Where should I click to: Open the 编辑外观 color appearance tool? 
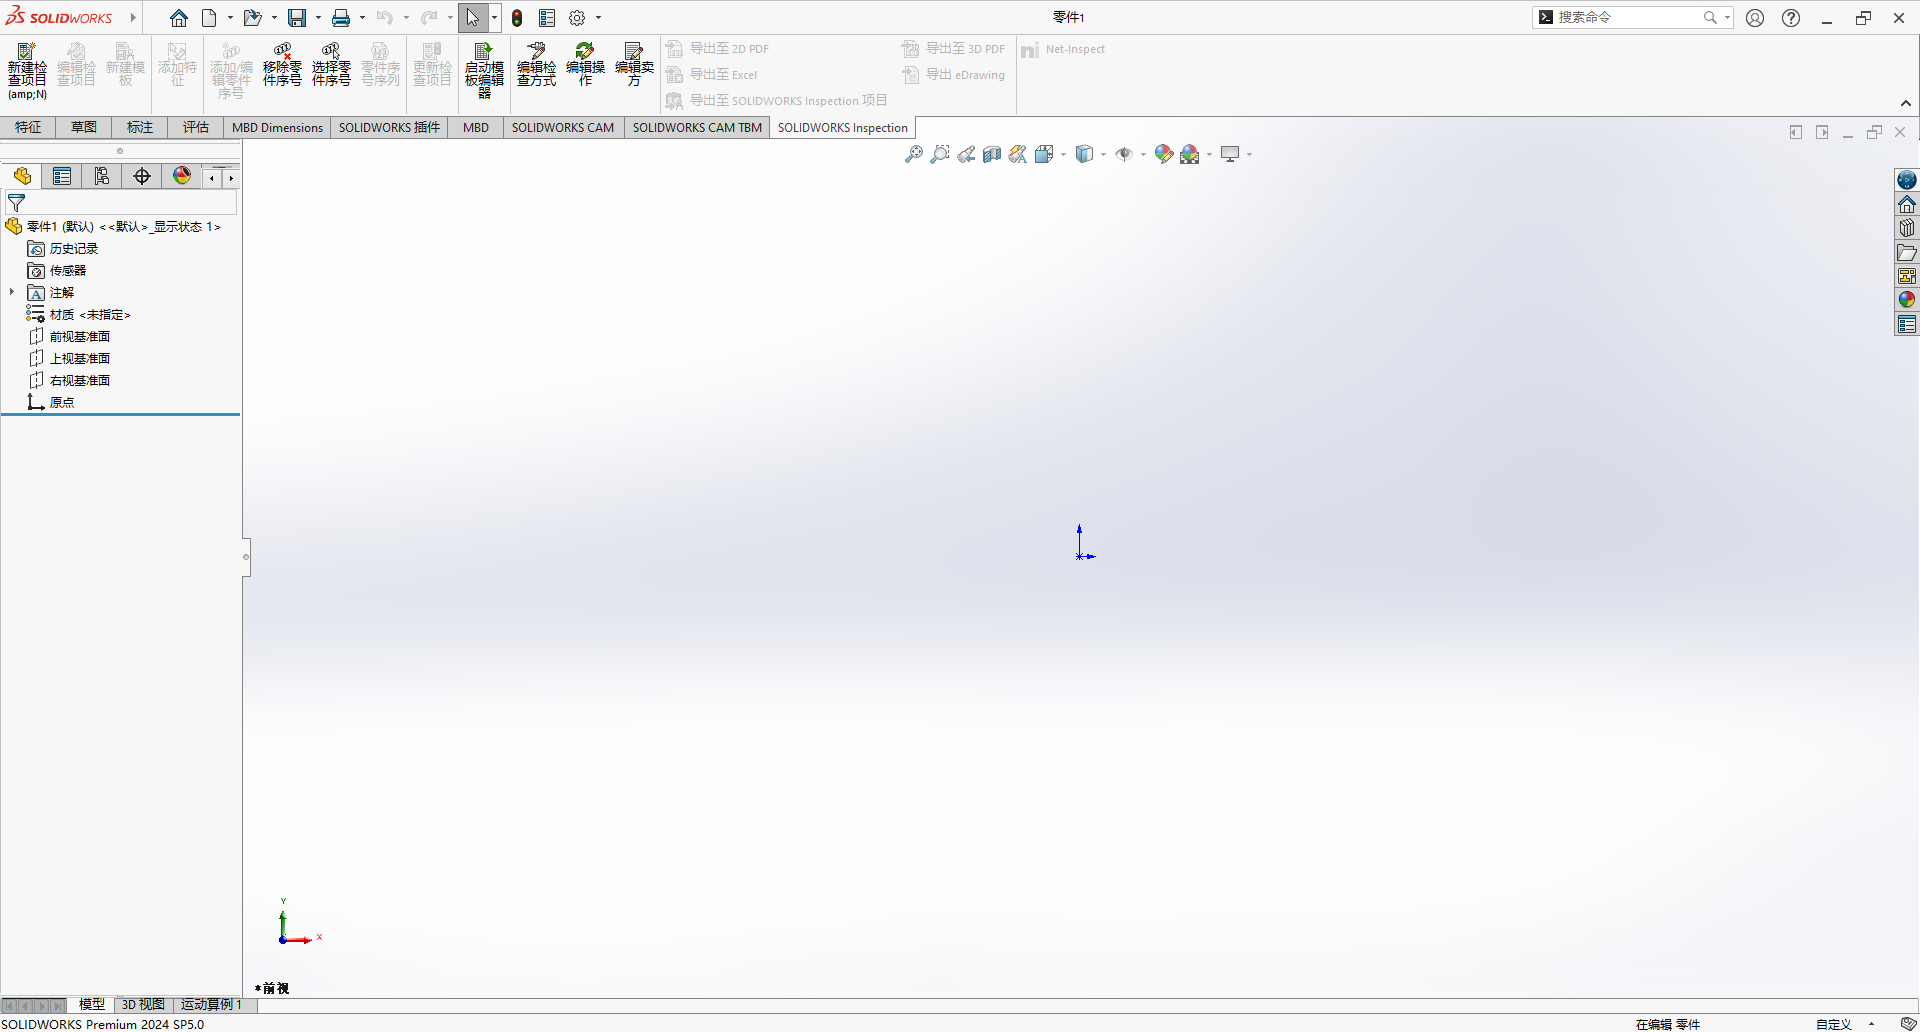click(x=1163, y=154)
